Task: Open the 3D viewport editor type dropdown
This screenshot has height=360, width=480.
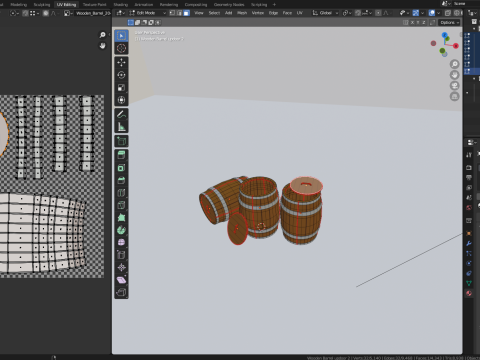Action: [120, 13]
